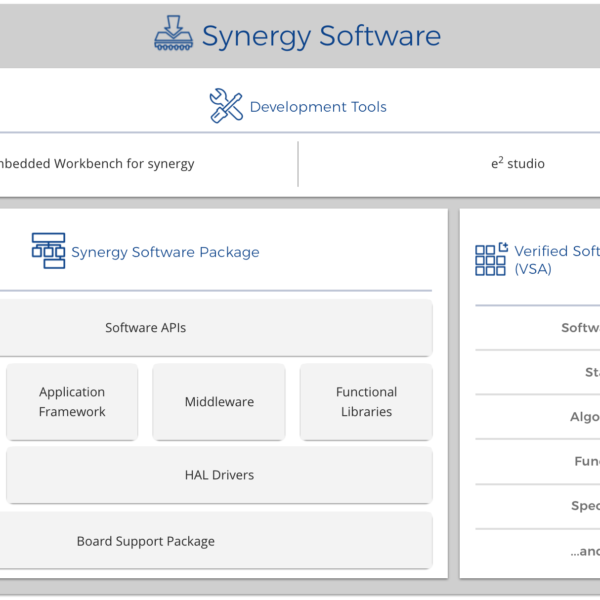Select the Application Framework block

click(x=72, y=402)
